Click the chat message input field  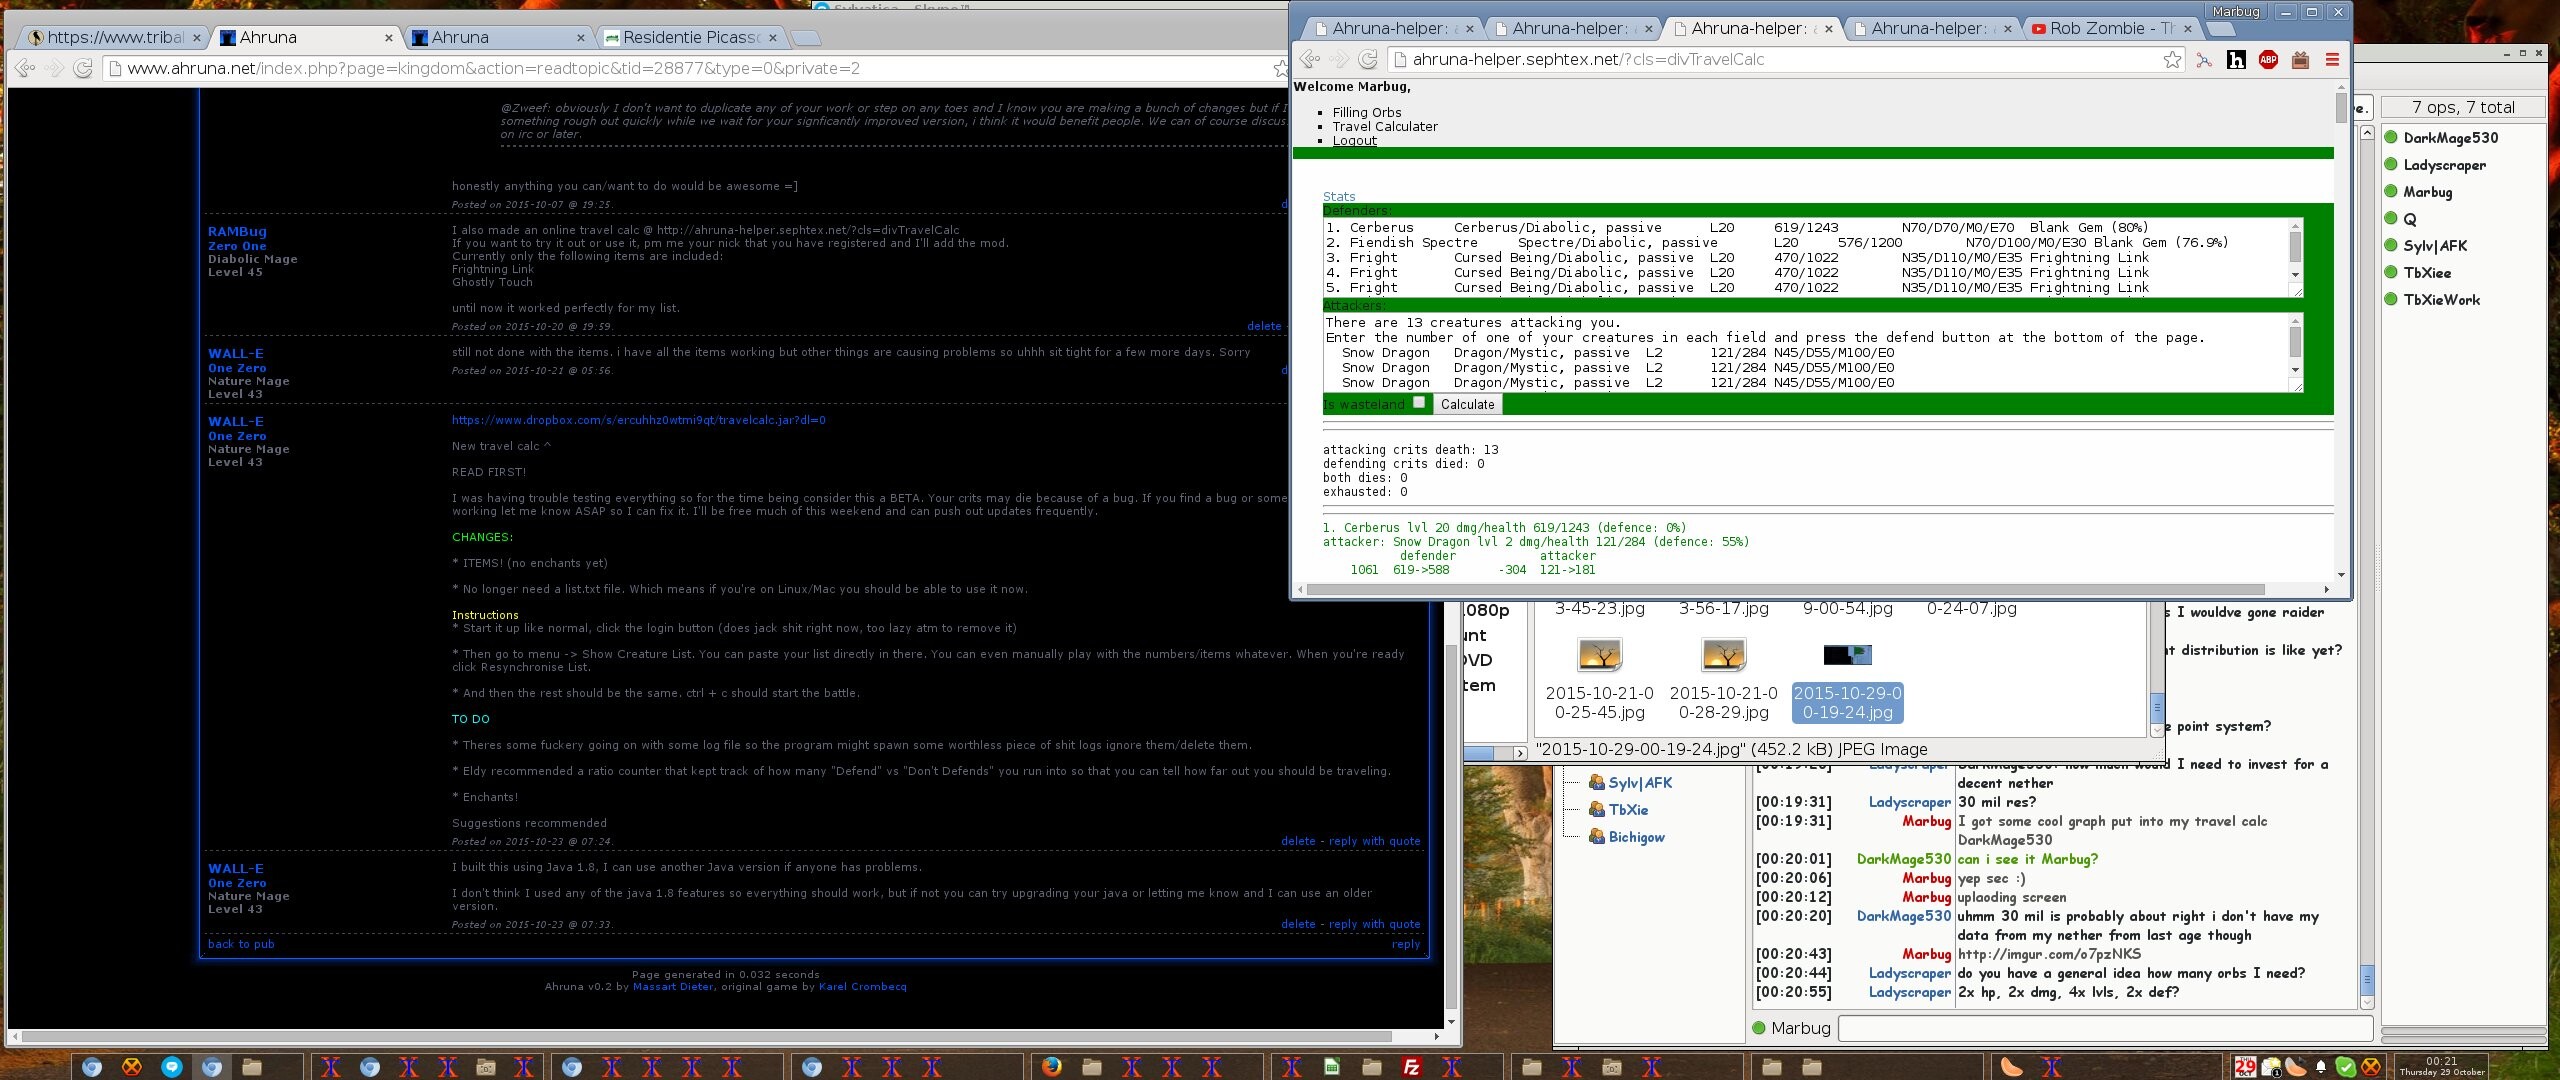point(2104,1028)
